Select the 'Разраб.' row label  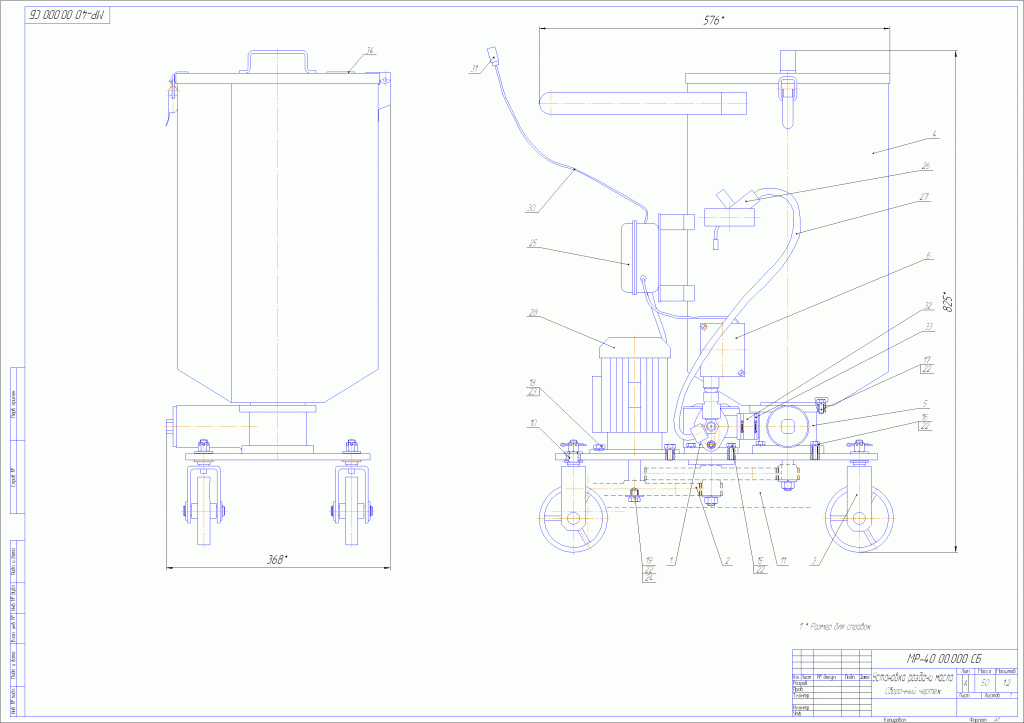pos(799,683)
